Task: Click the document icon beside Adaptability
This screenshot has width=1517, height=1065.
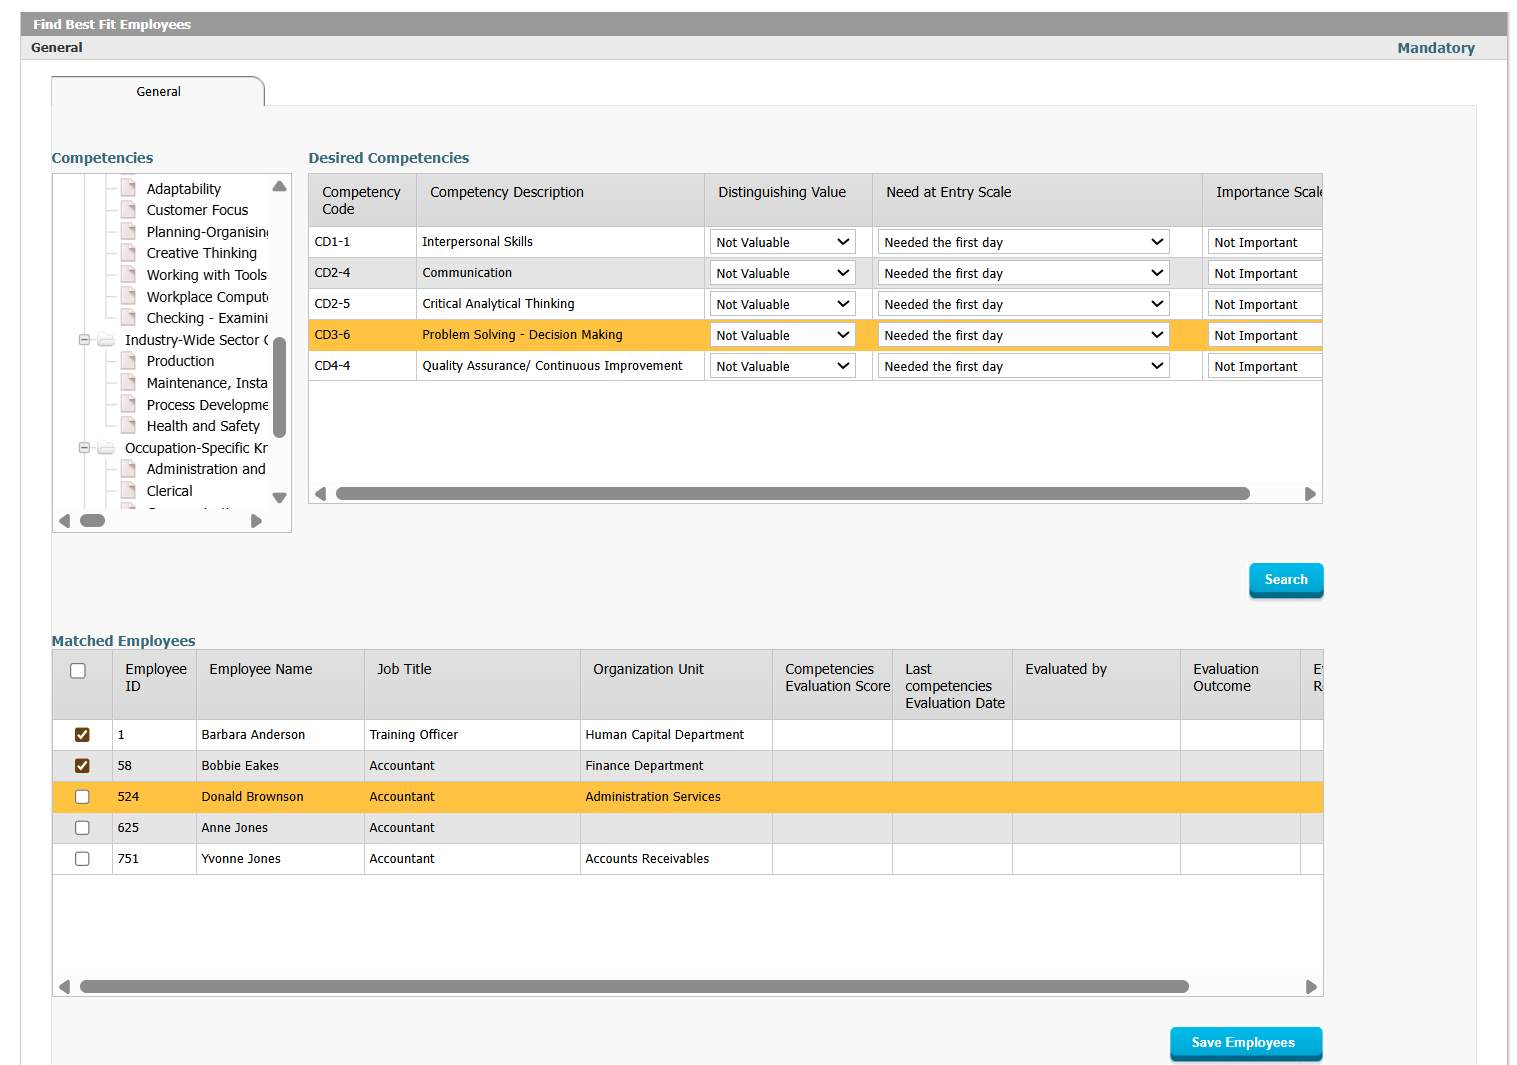Action: click(x=128, y=188)
